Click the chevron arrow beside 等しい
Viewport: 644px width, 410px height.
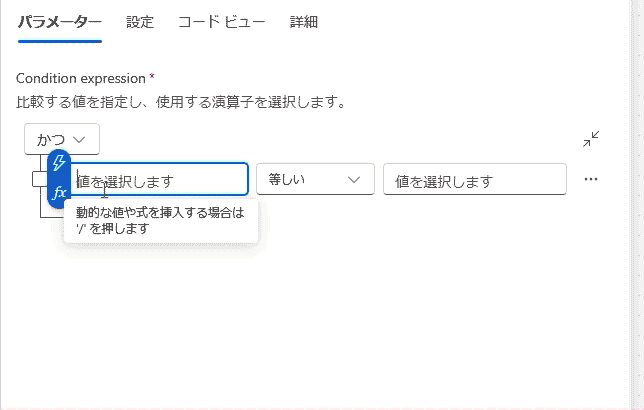point(353,179)
